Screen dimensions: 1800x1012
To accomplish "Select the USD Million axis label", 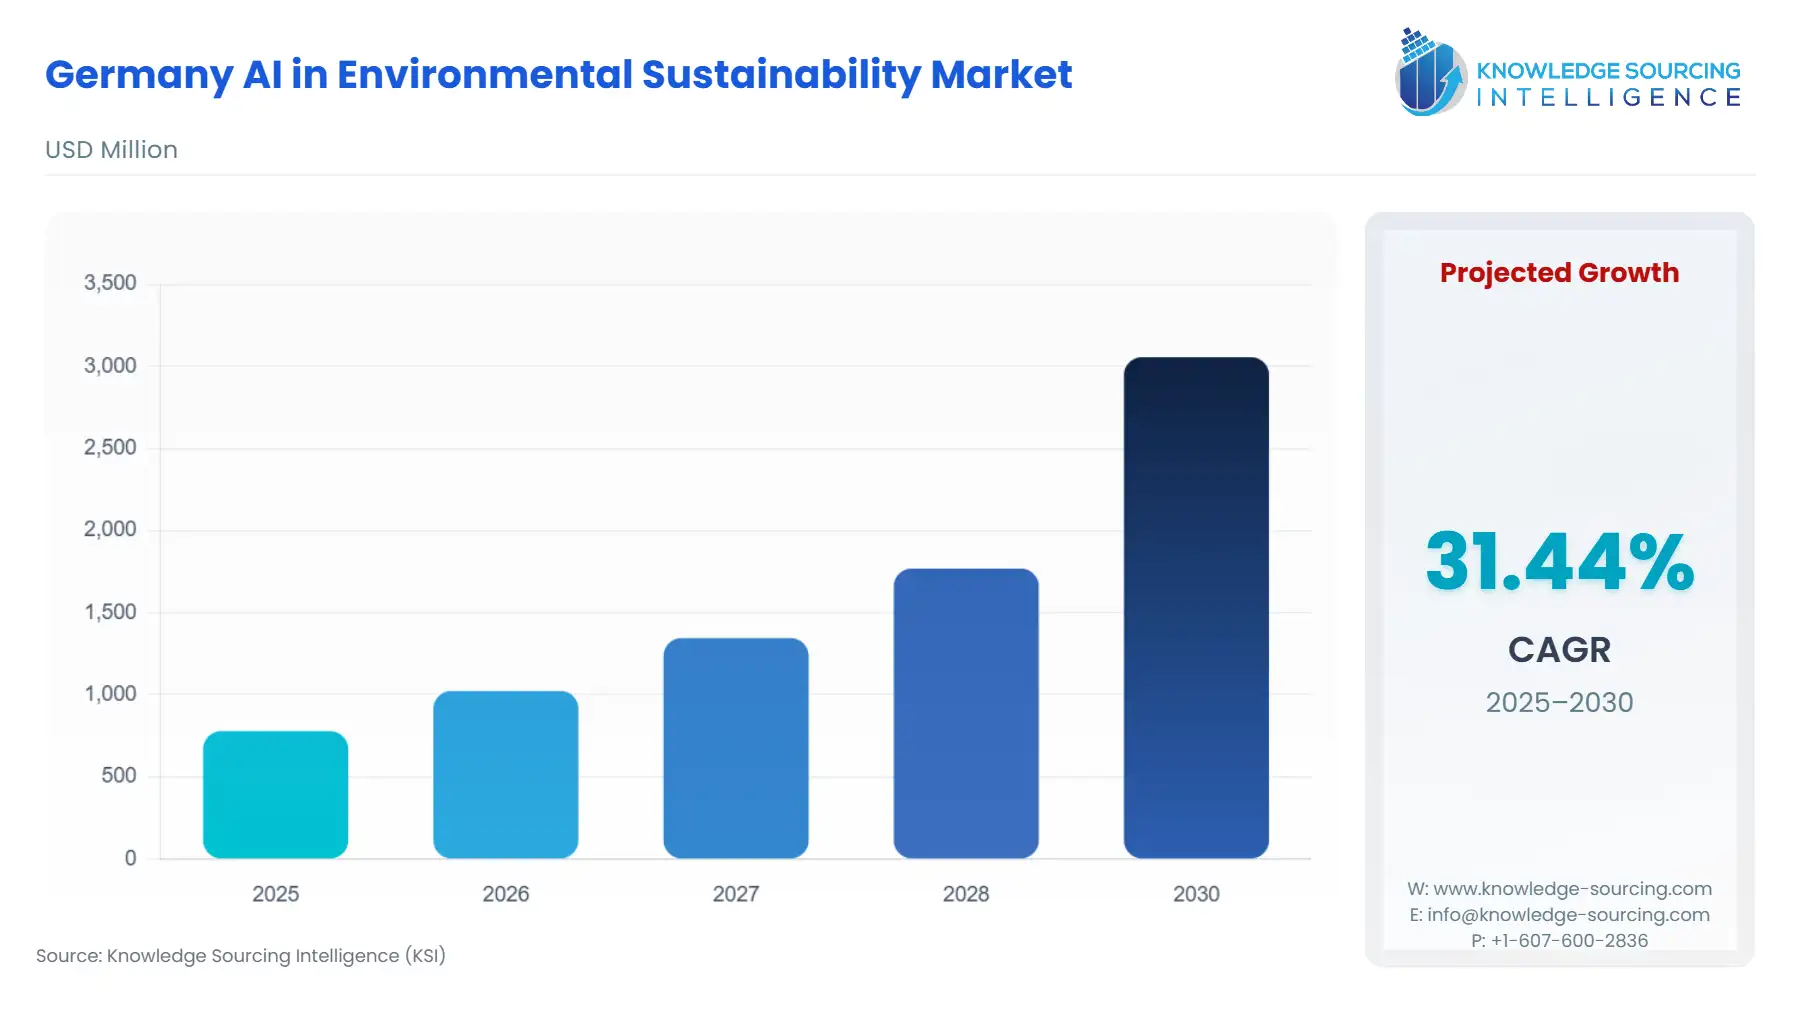I will tap(111, 149).
